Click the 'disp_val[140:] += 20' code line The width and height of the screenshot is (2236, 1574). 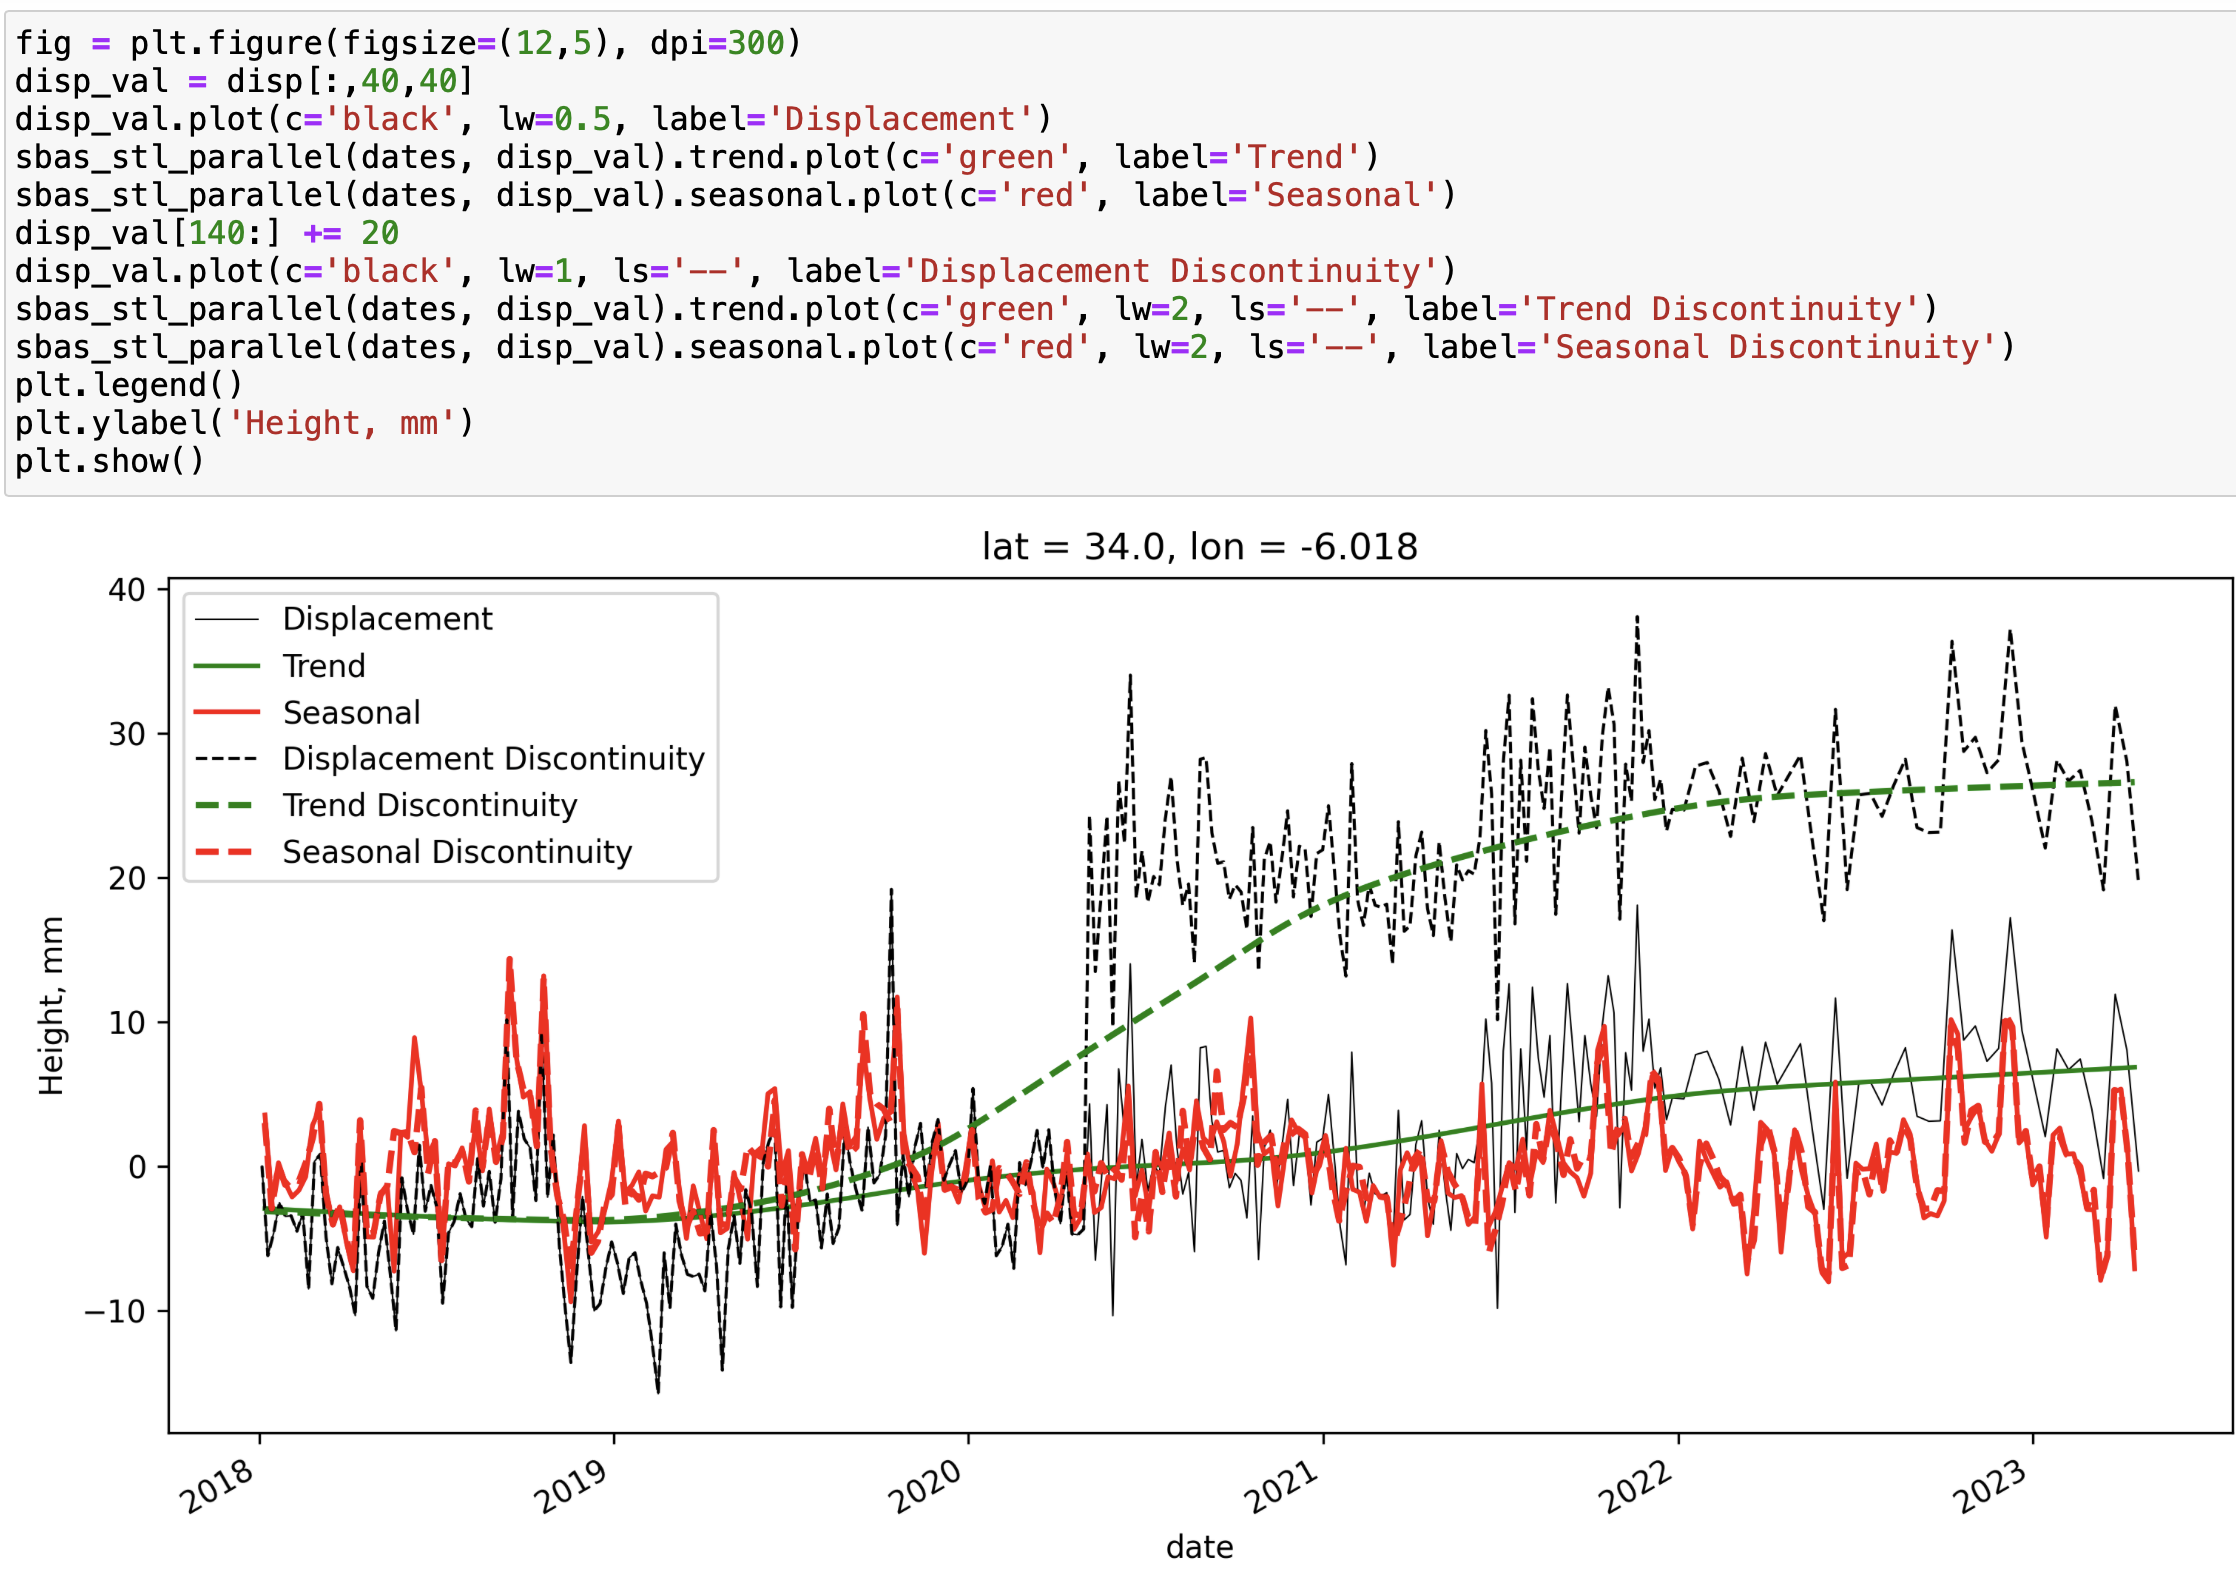tap(206, 233)
